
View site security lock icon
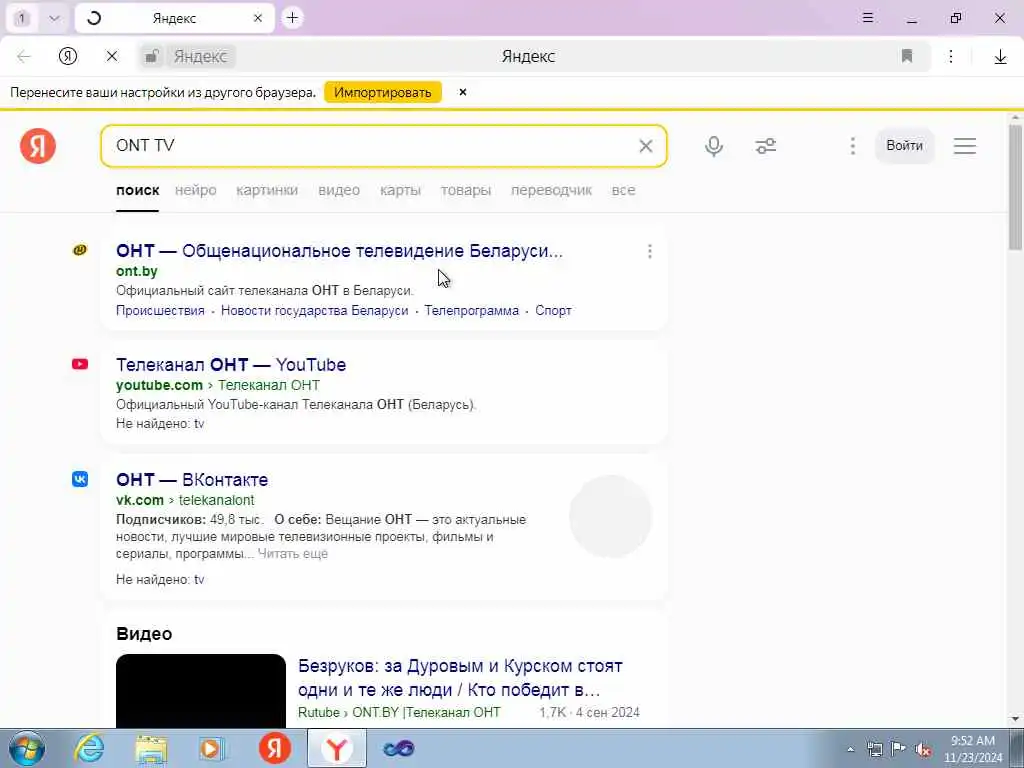click(151, 56)
